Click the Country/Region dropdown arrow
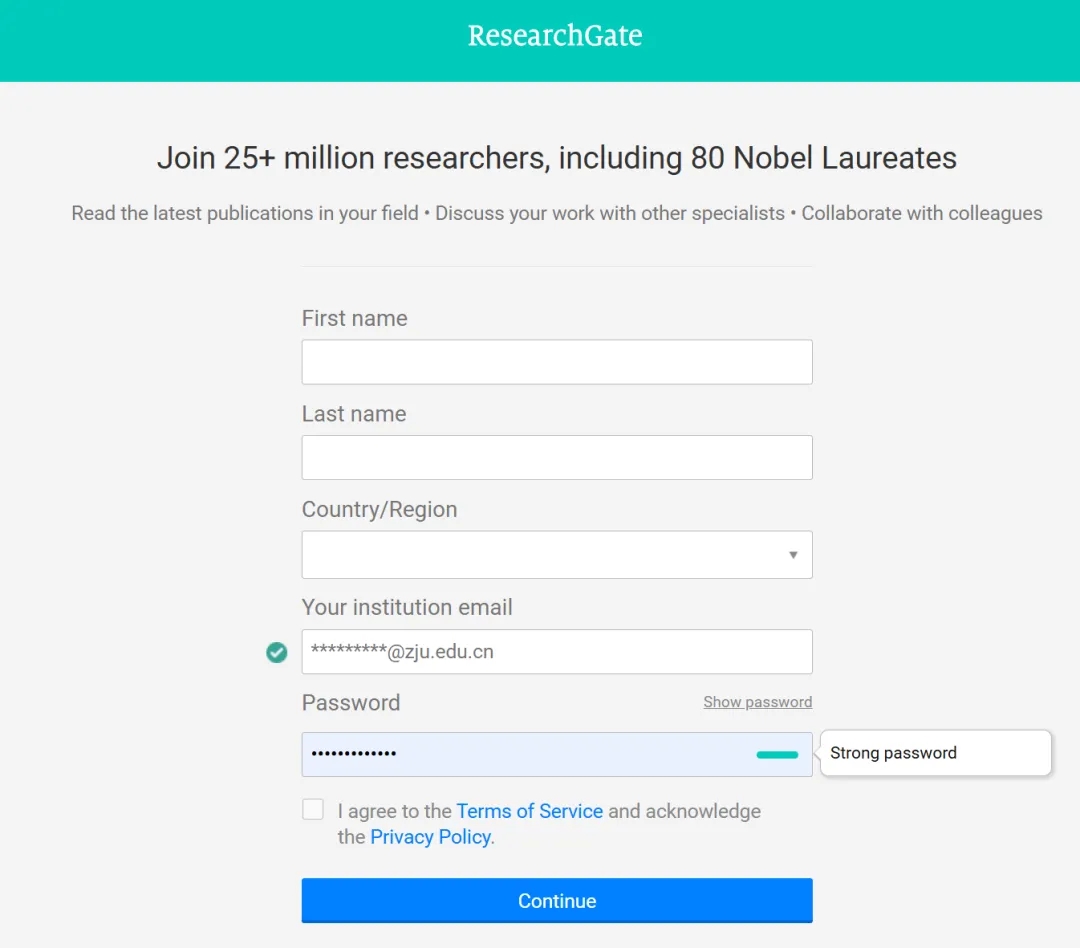1080x948 pixels. [793, 555]
